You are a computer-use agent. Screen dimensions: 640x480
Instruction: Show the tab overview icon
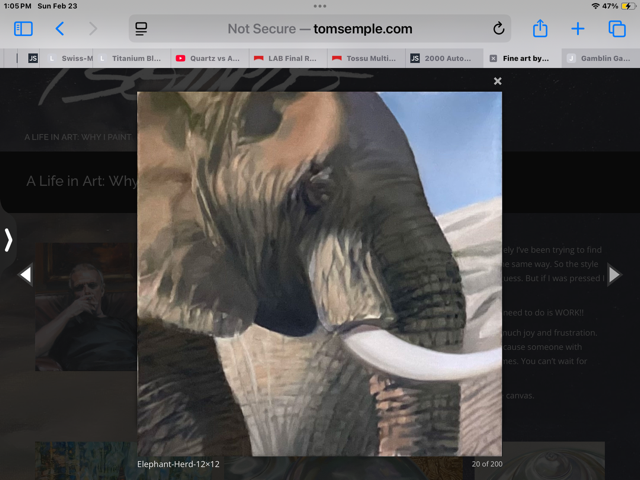[x=617, y=29]
